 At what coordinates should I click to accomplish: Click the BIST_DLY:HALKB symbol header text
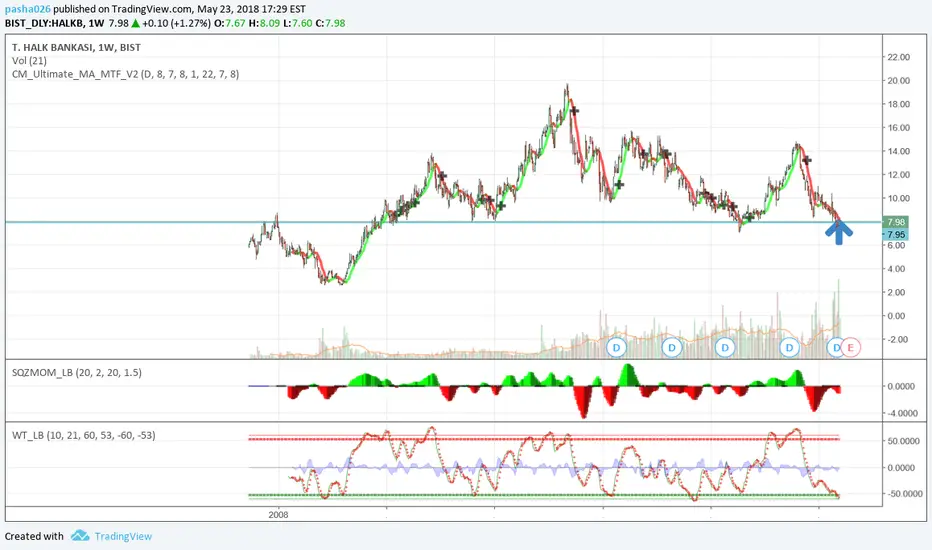[45, 23]
